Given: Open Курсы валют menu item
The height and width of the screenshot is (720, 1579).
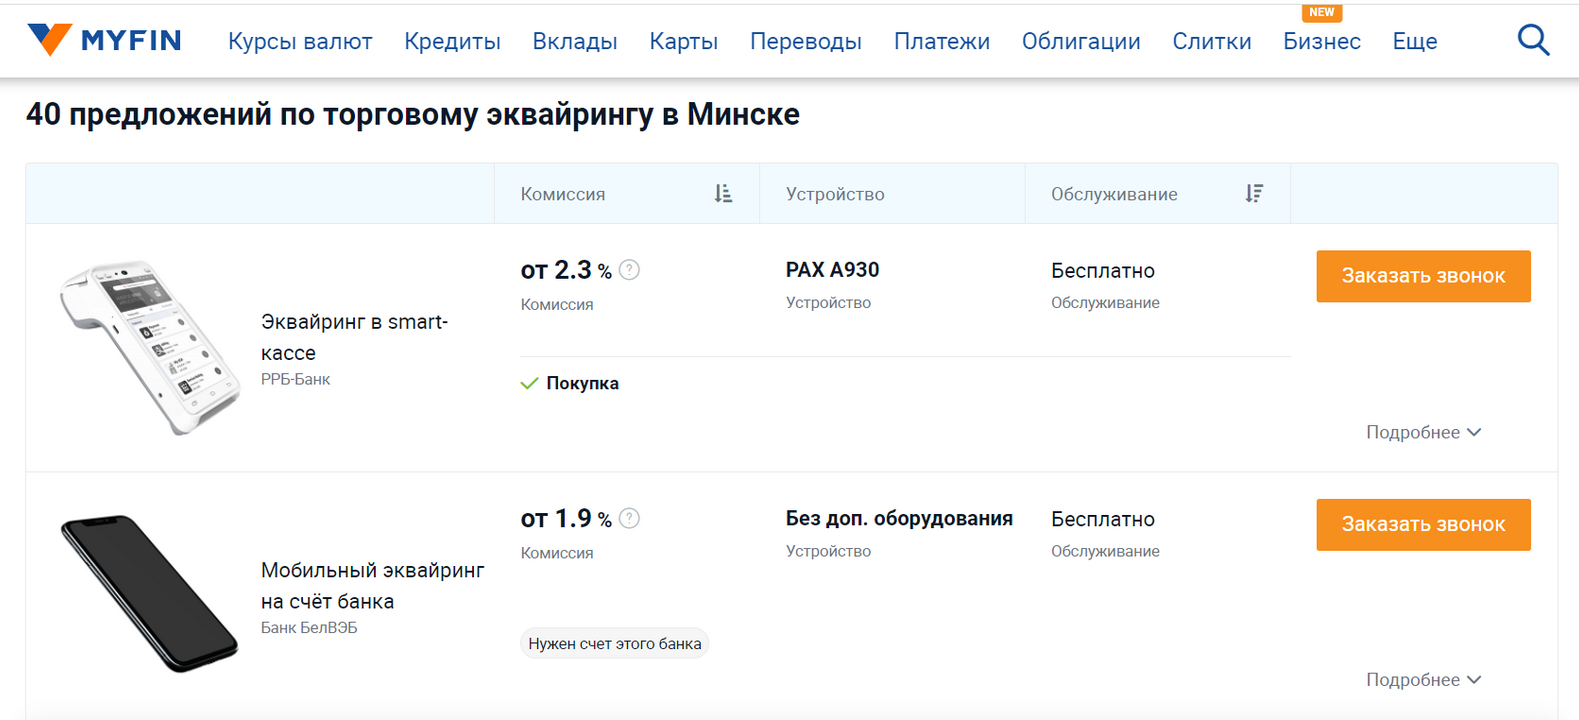Looking at the screenshot, I should (x=300, y=41).
